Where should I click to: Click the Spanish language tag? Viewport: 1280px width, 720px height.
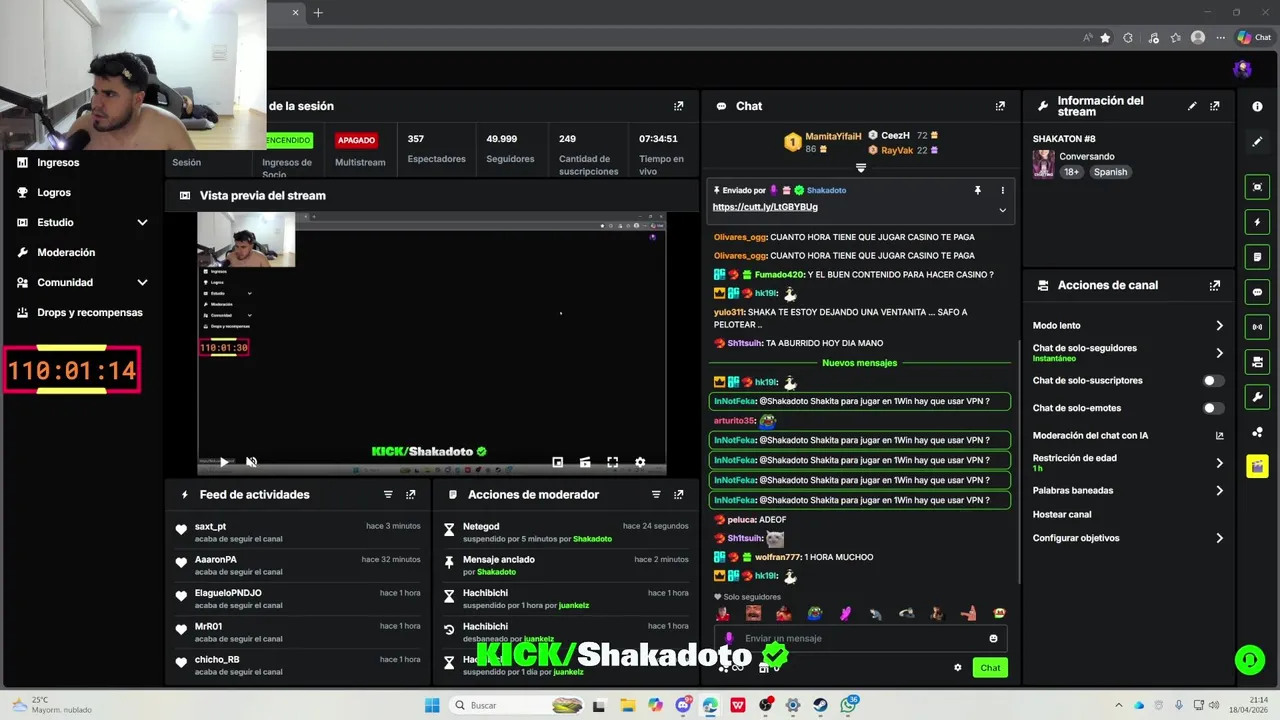coord(1110,172)
